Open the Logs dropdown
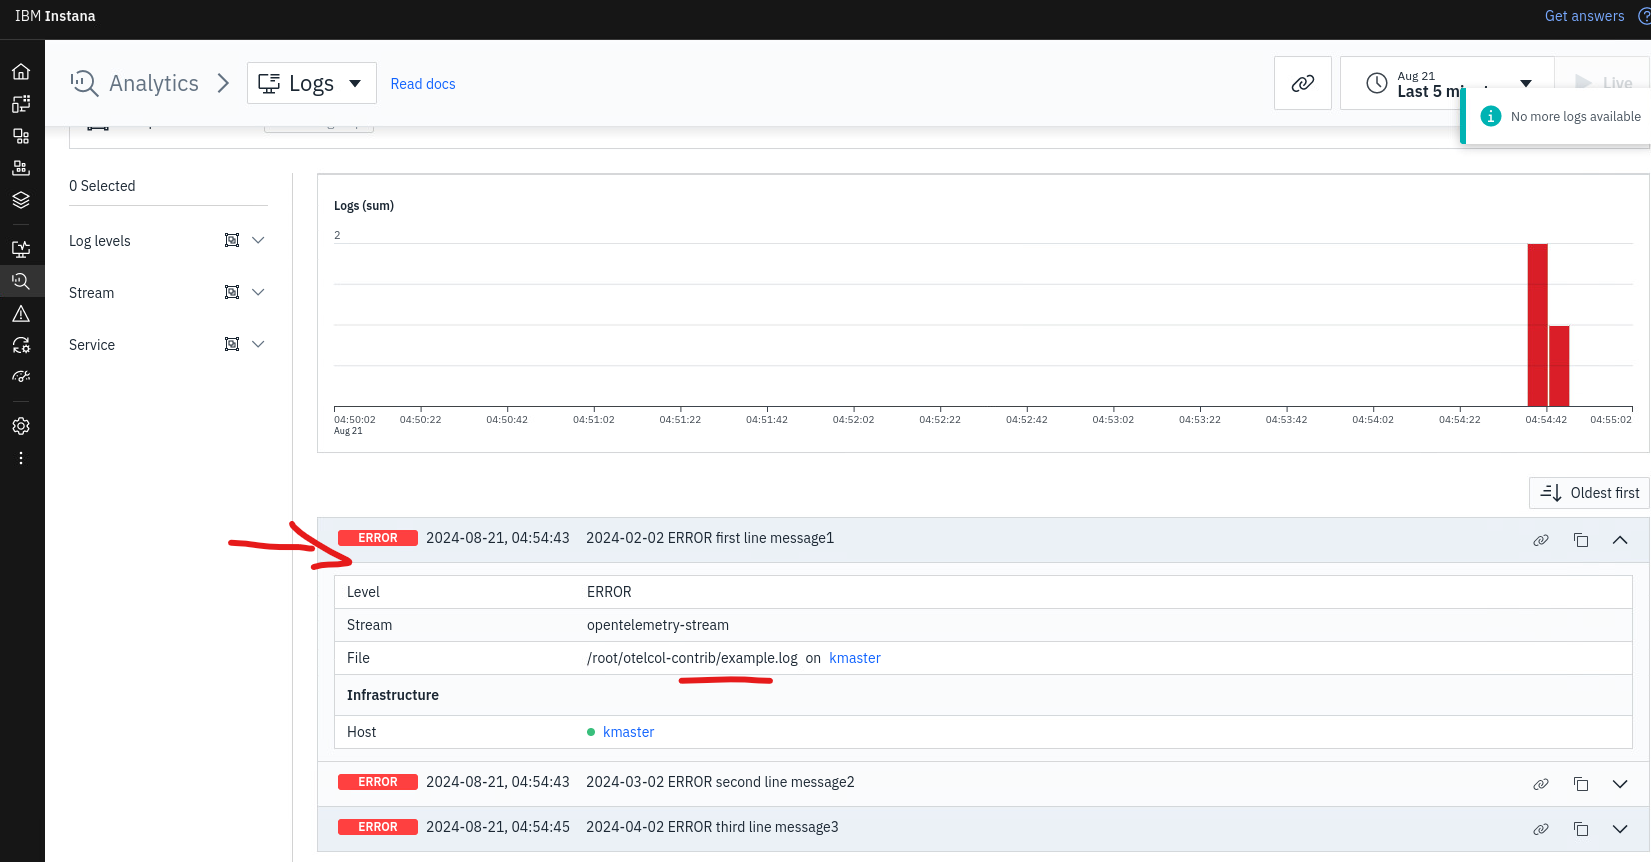 [x=311, y=83]
